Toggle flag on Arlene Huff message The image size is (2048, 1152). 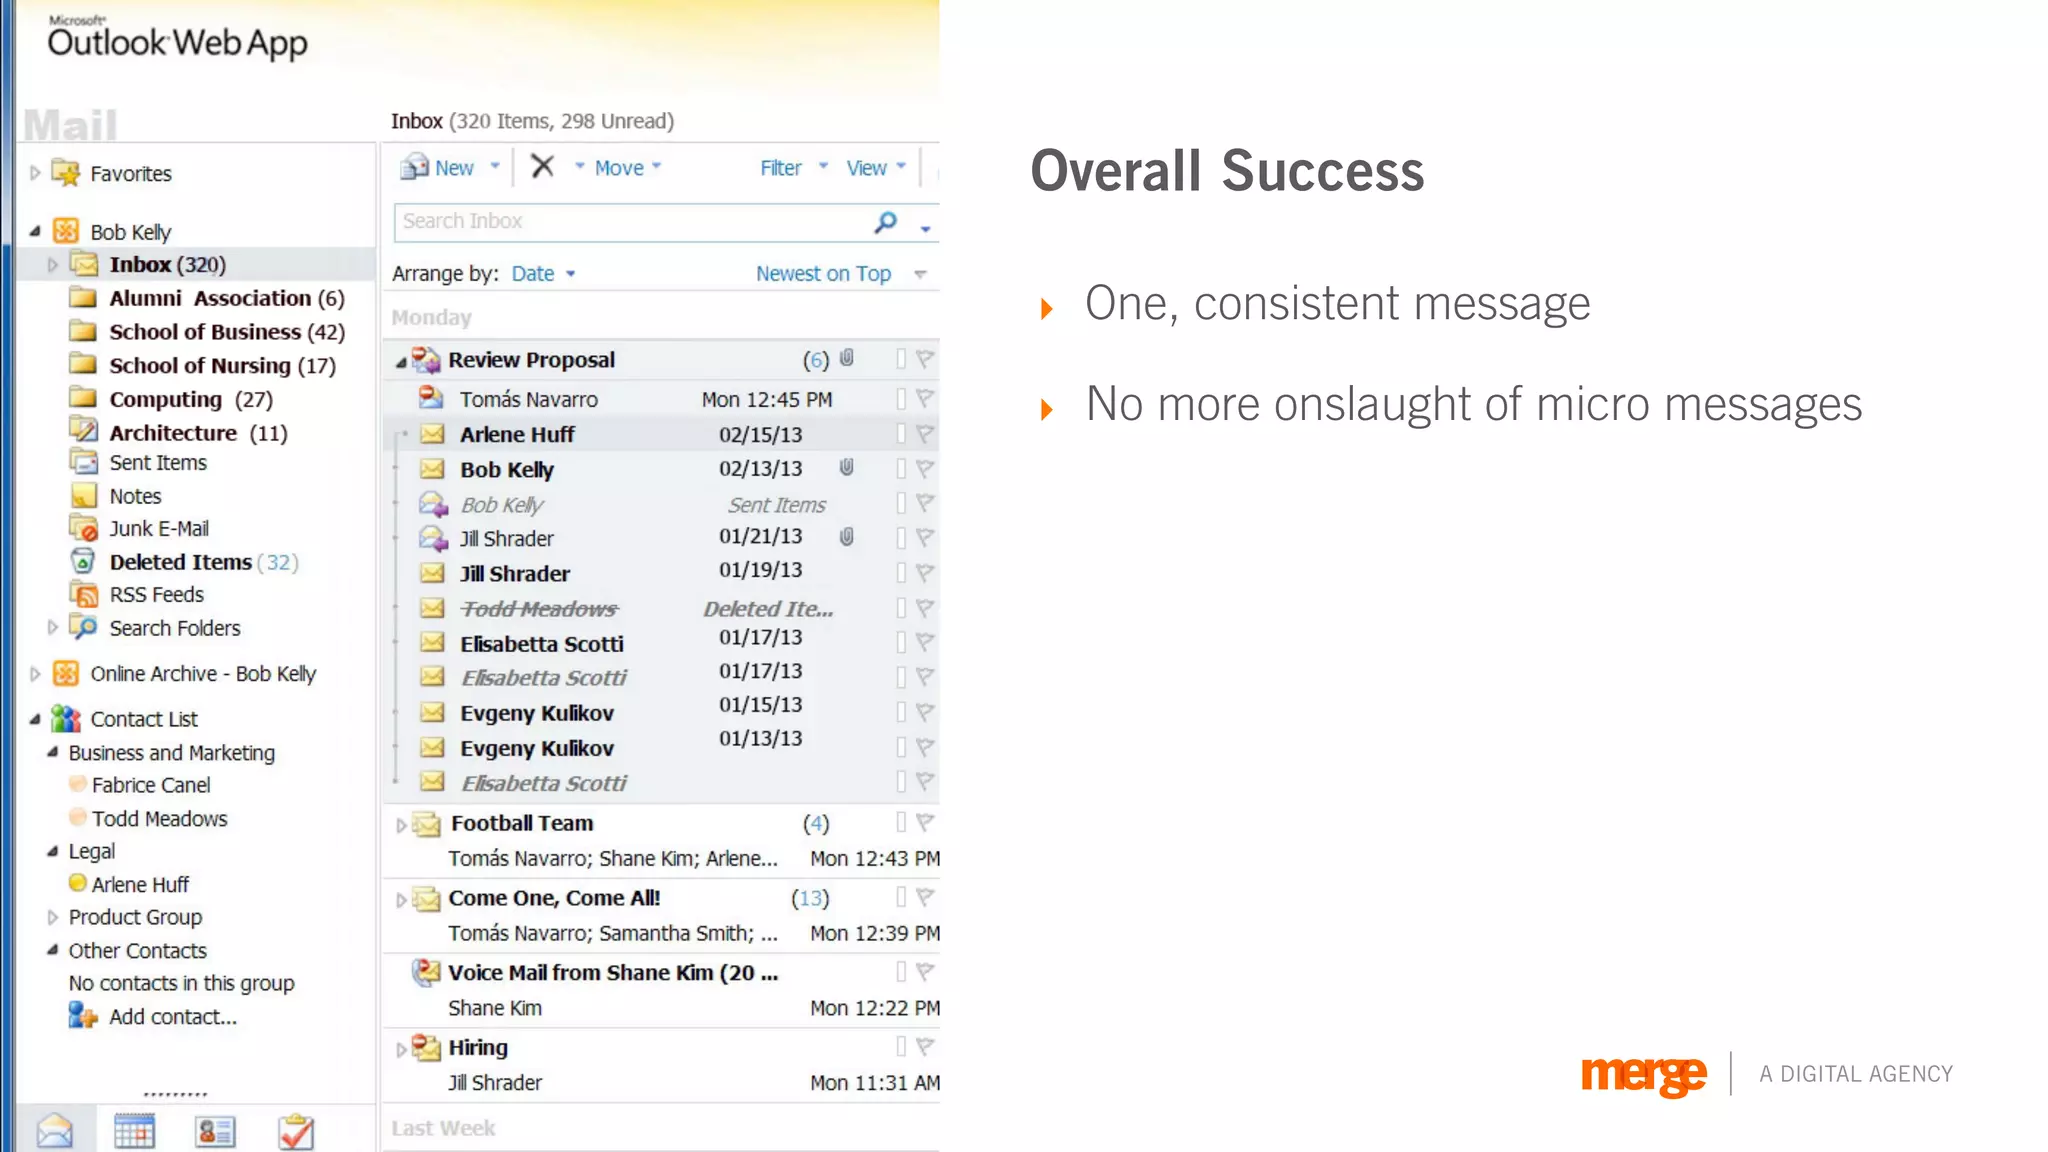[925, 433]
